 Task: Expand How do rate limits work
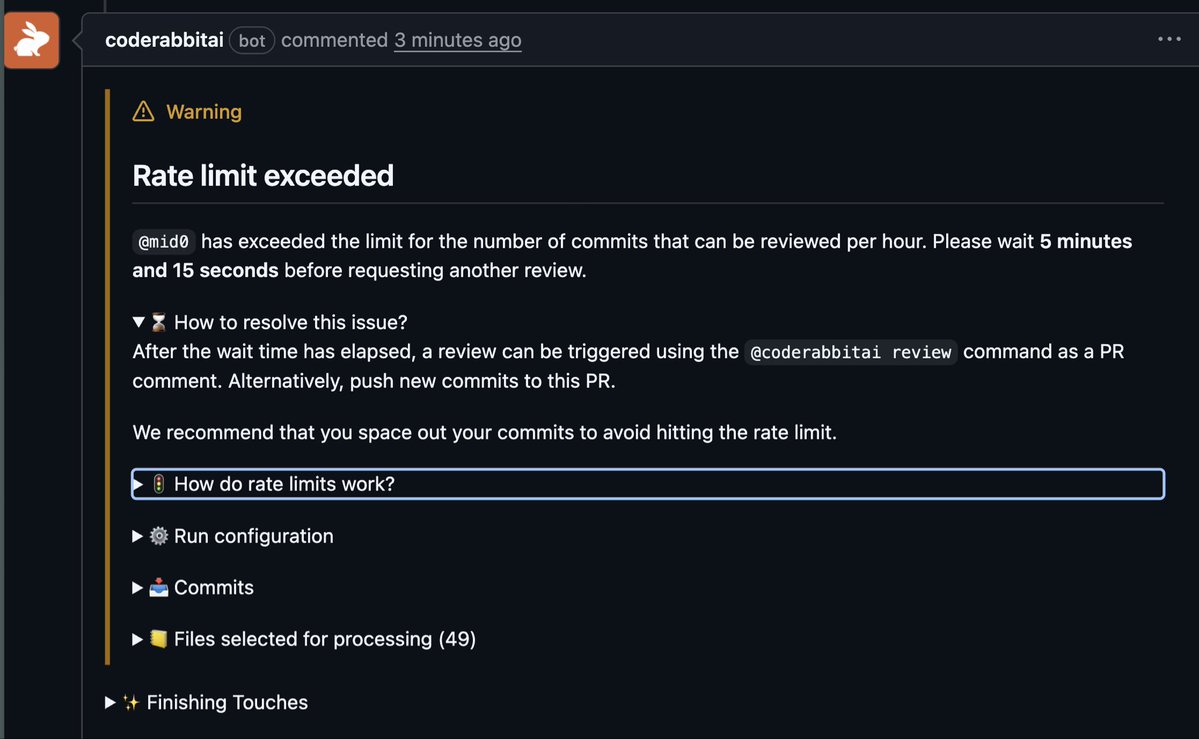(284, 485)
